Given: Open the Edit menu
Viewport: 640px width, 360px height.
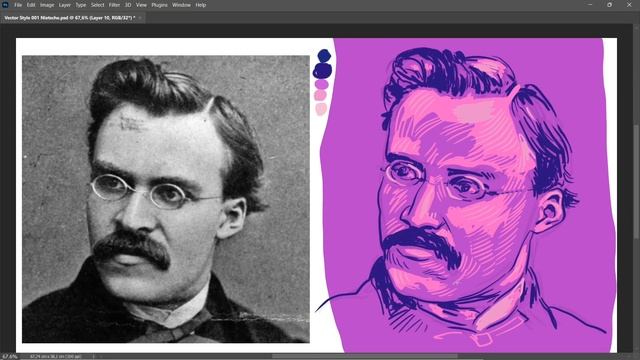Looking at the screenshot, I should pyautogui.click(x=31, y=5).
